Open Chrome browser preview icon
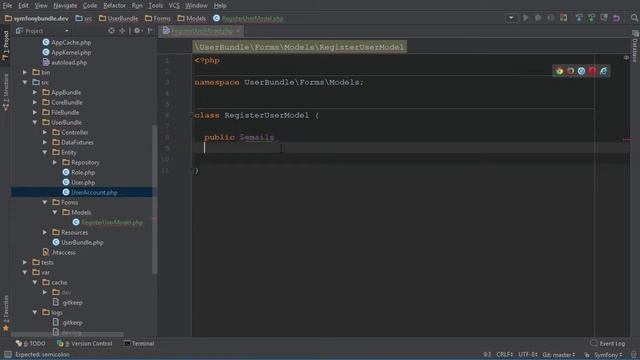 [559, 71]
